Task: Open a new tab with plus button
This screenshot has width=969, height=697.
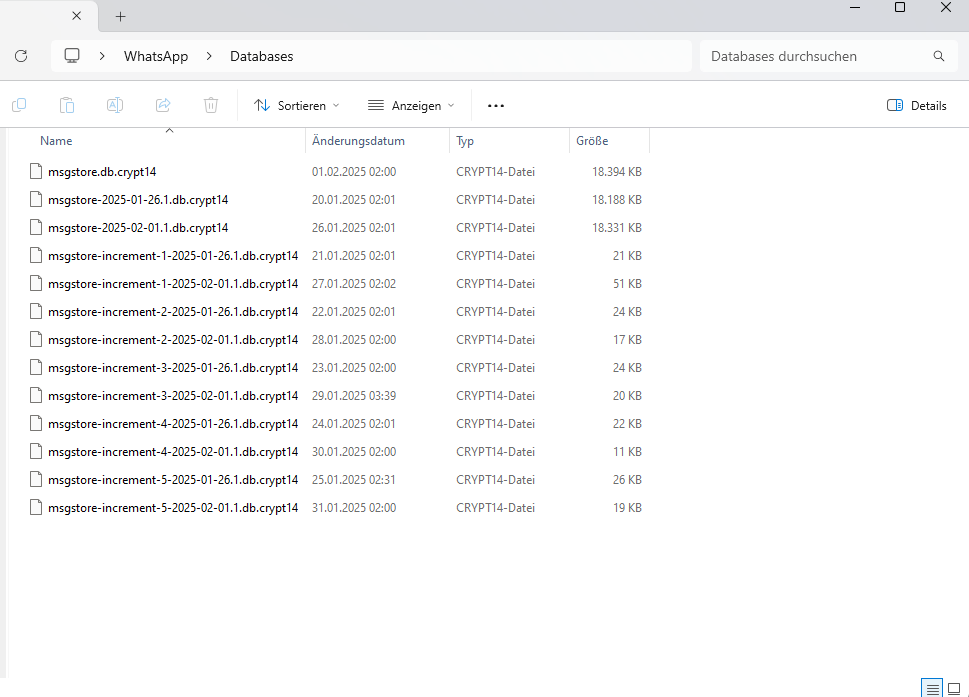Action: (x=121, y=16)
